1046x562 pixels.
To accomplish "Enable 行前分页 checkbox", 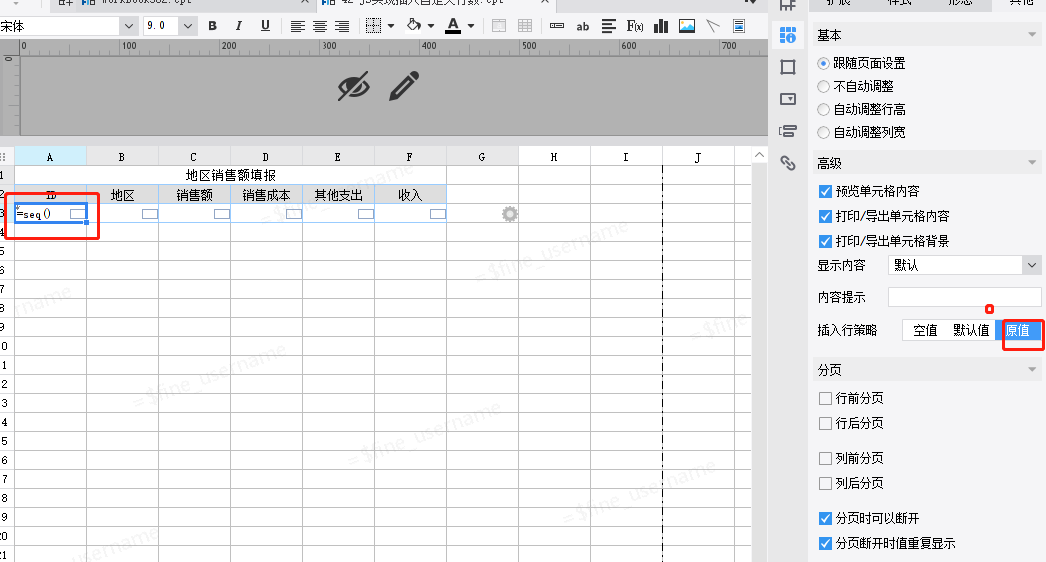I will (825, 398).
